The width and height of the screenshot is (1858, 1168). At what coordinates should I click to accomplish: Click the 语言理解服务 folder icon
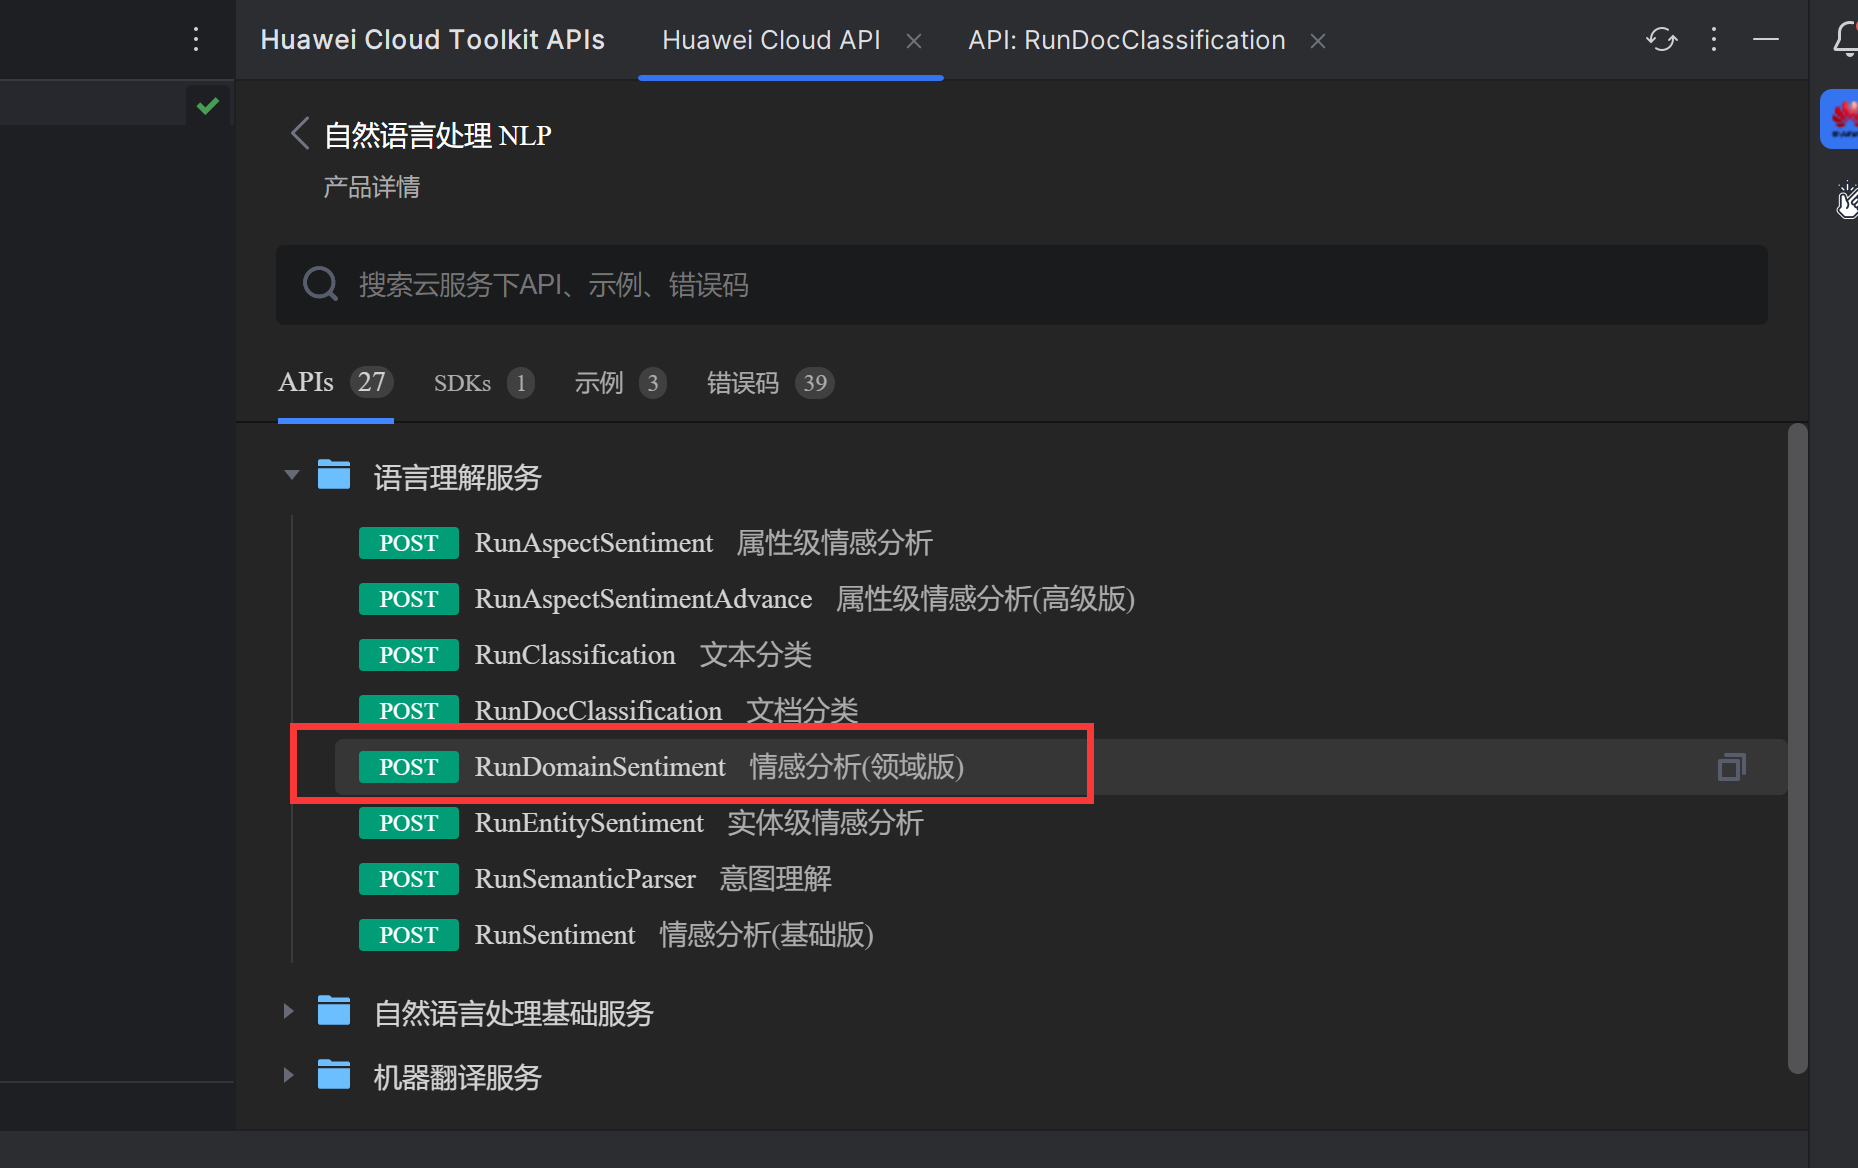coord(334,475)
